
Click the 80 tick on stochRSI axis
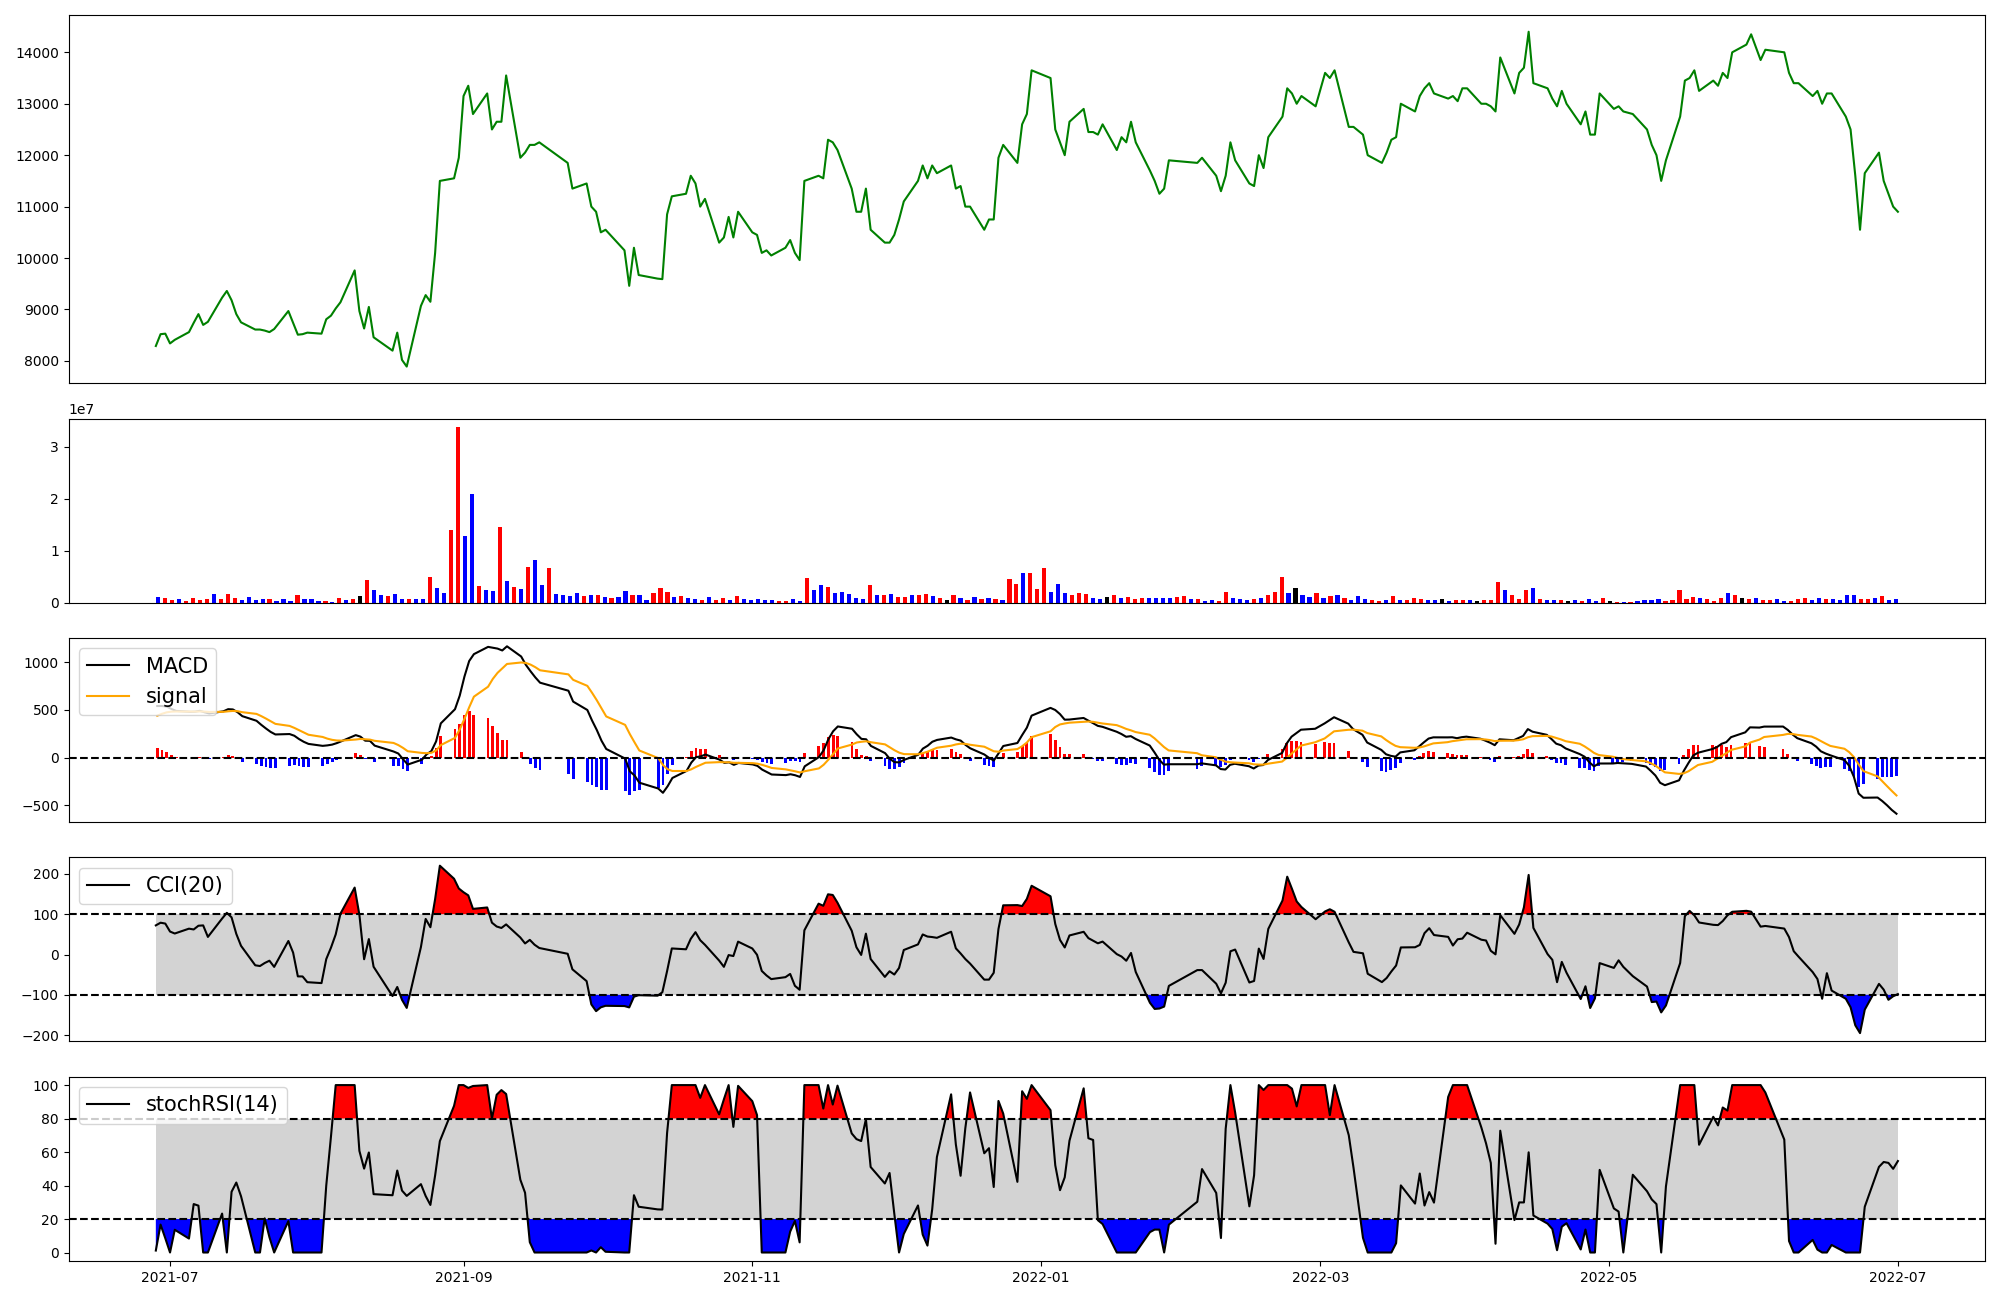(51, 1120)
